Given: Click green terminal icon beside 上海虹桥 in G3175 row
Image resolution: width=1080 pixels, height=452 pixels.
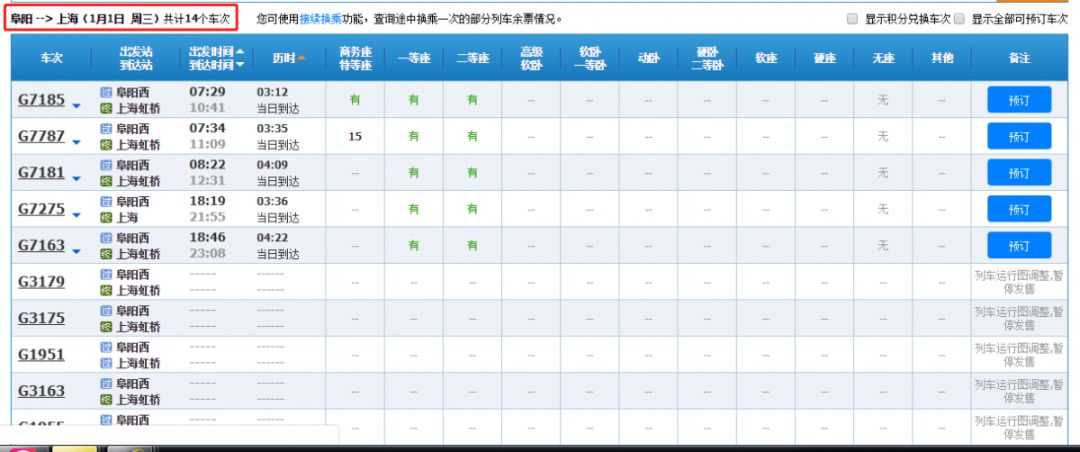Looking at the screenshot, I should (x=105, y=327).
